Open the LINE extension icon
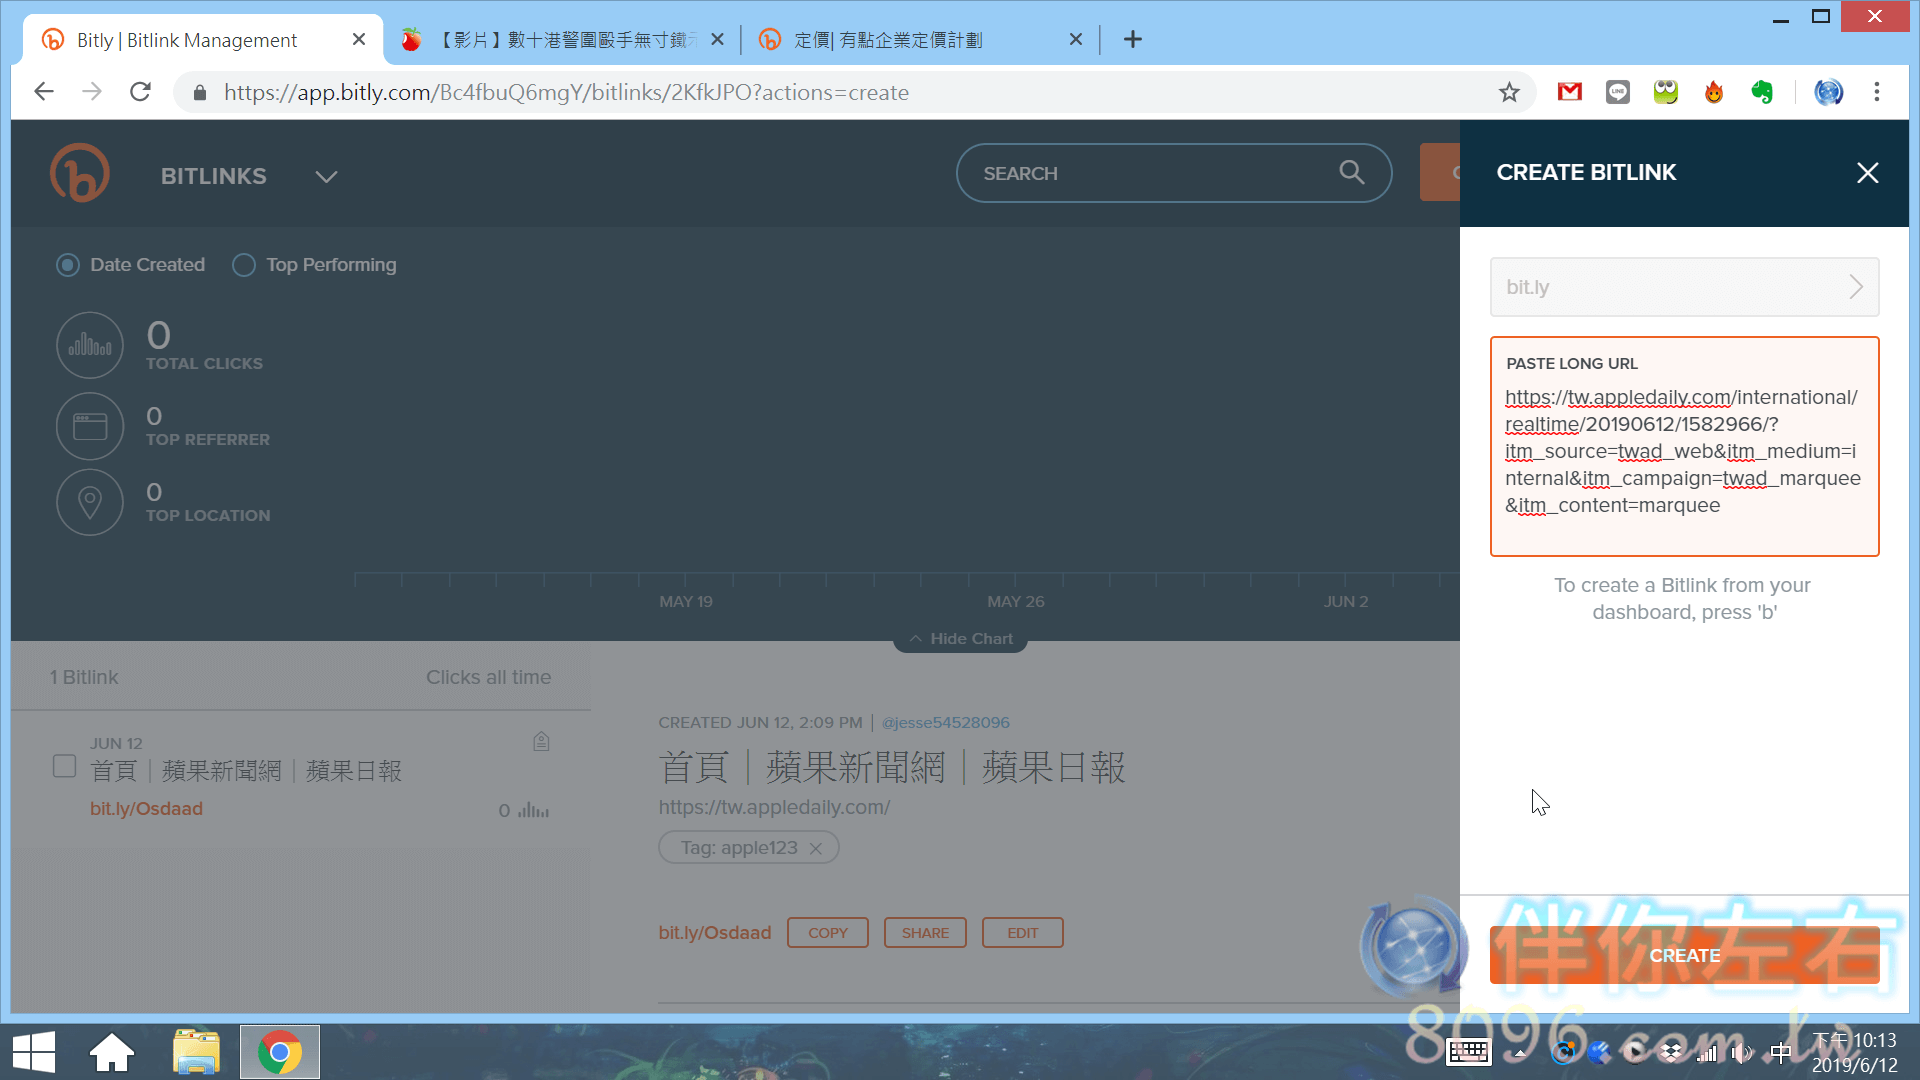Viewport: 1920px width, 1080px height. [1617, 92]
